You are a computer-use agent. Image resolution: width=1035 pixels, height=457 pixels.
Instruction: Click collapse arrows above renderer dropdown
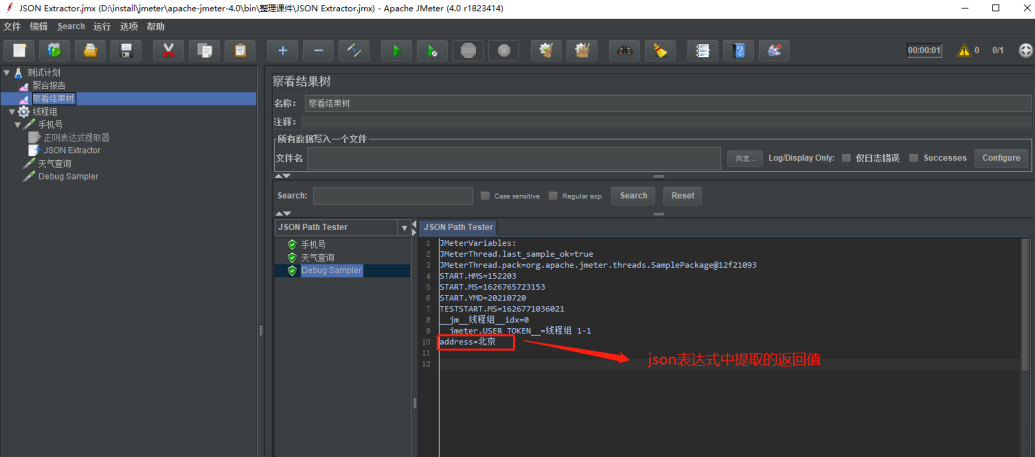283,214
